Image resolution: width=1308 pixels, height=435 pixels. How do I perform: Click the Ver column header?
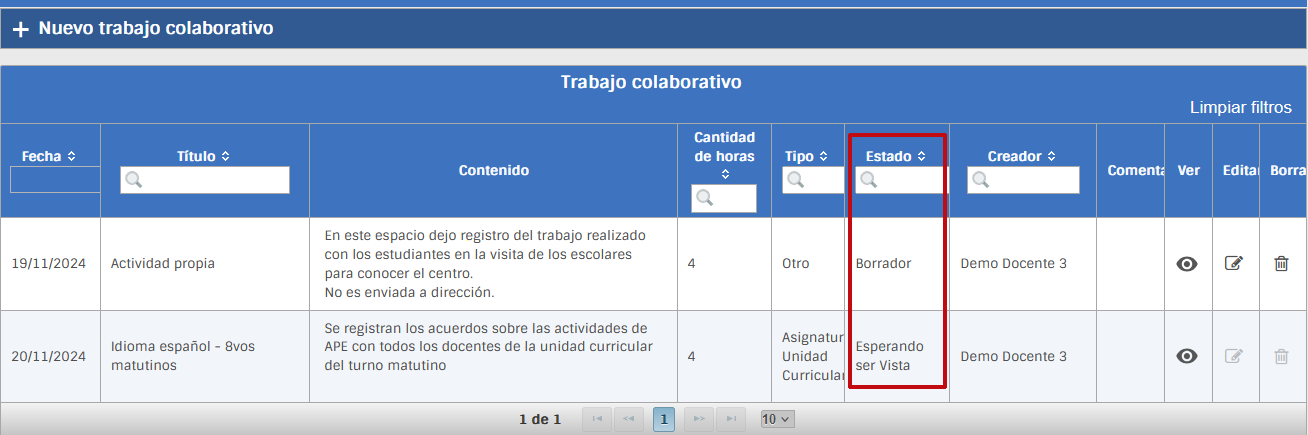pos(1188,170)
